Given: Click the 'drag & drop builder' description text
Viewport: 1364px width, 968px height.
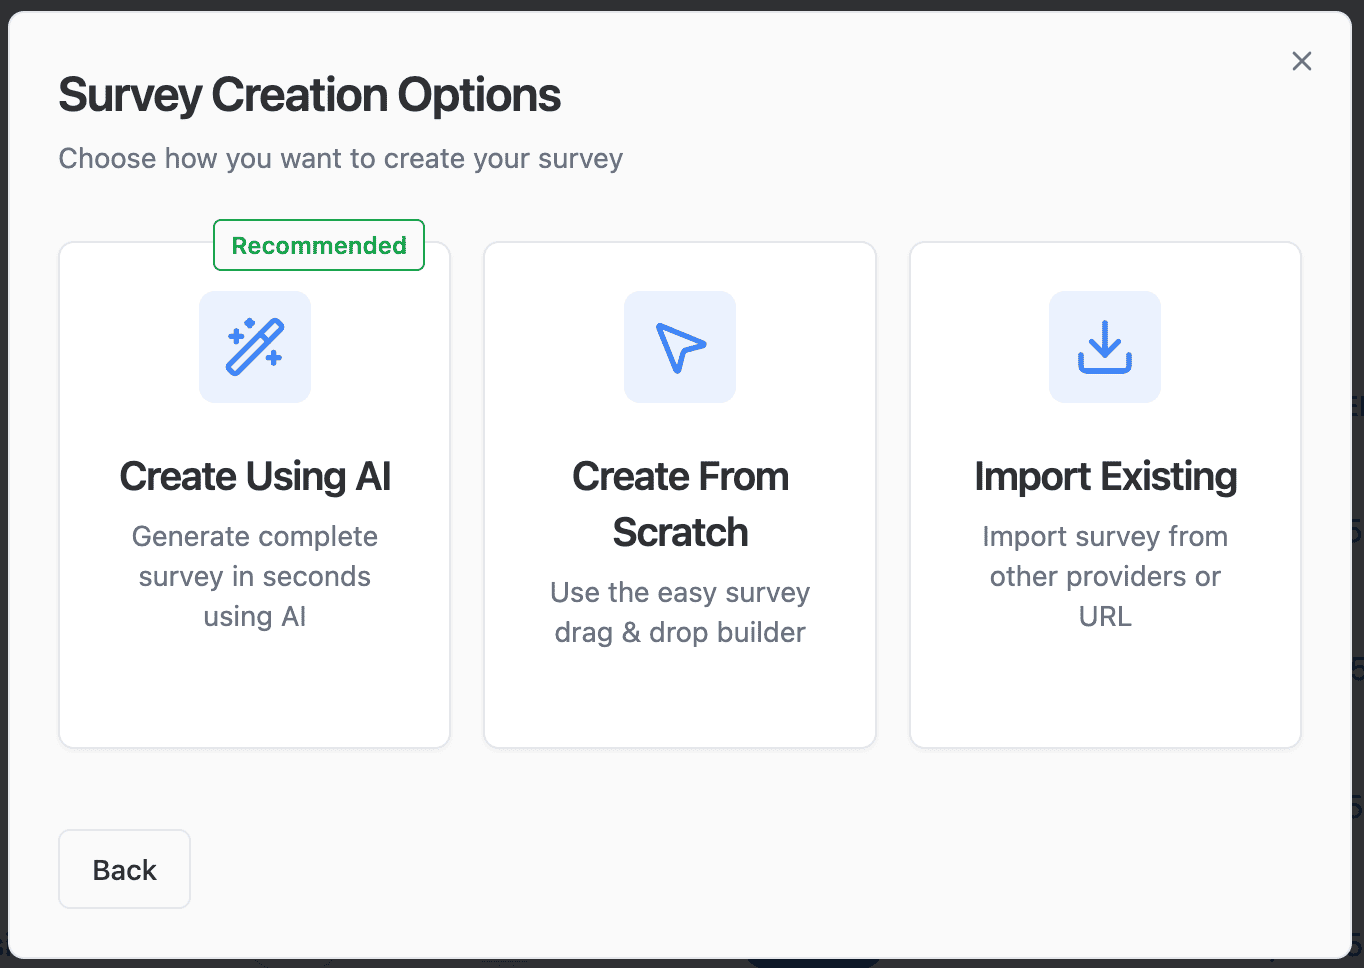Looking at the screenshot, I should [680, 612].
